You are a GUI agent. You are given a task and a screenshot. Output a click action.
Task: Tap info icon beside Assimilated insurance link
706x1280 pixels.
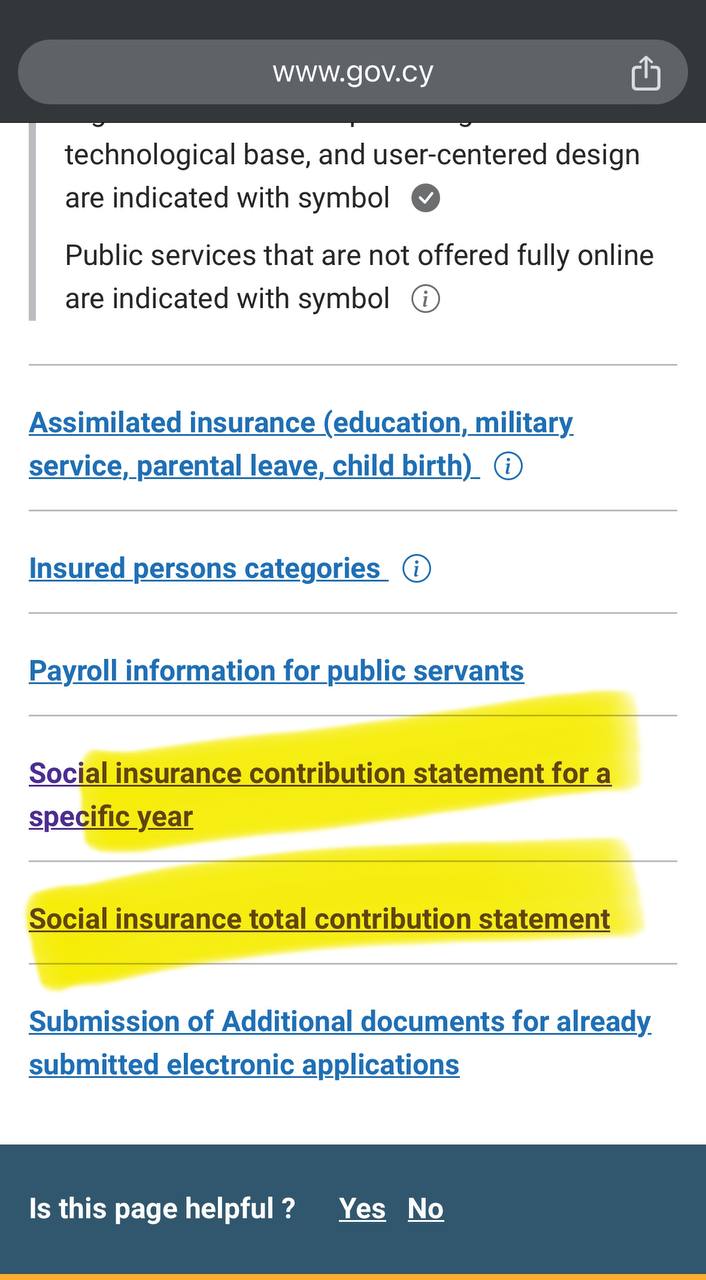pyautogui.click(x=508, y=466)
